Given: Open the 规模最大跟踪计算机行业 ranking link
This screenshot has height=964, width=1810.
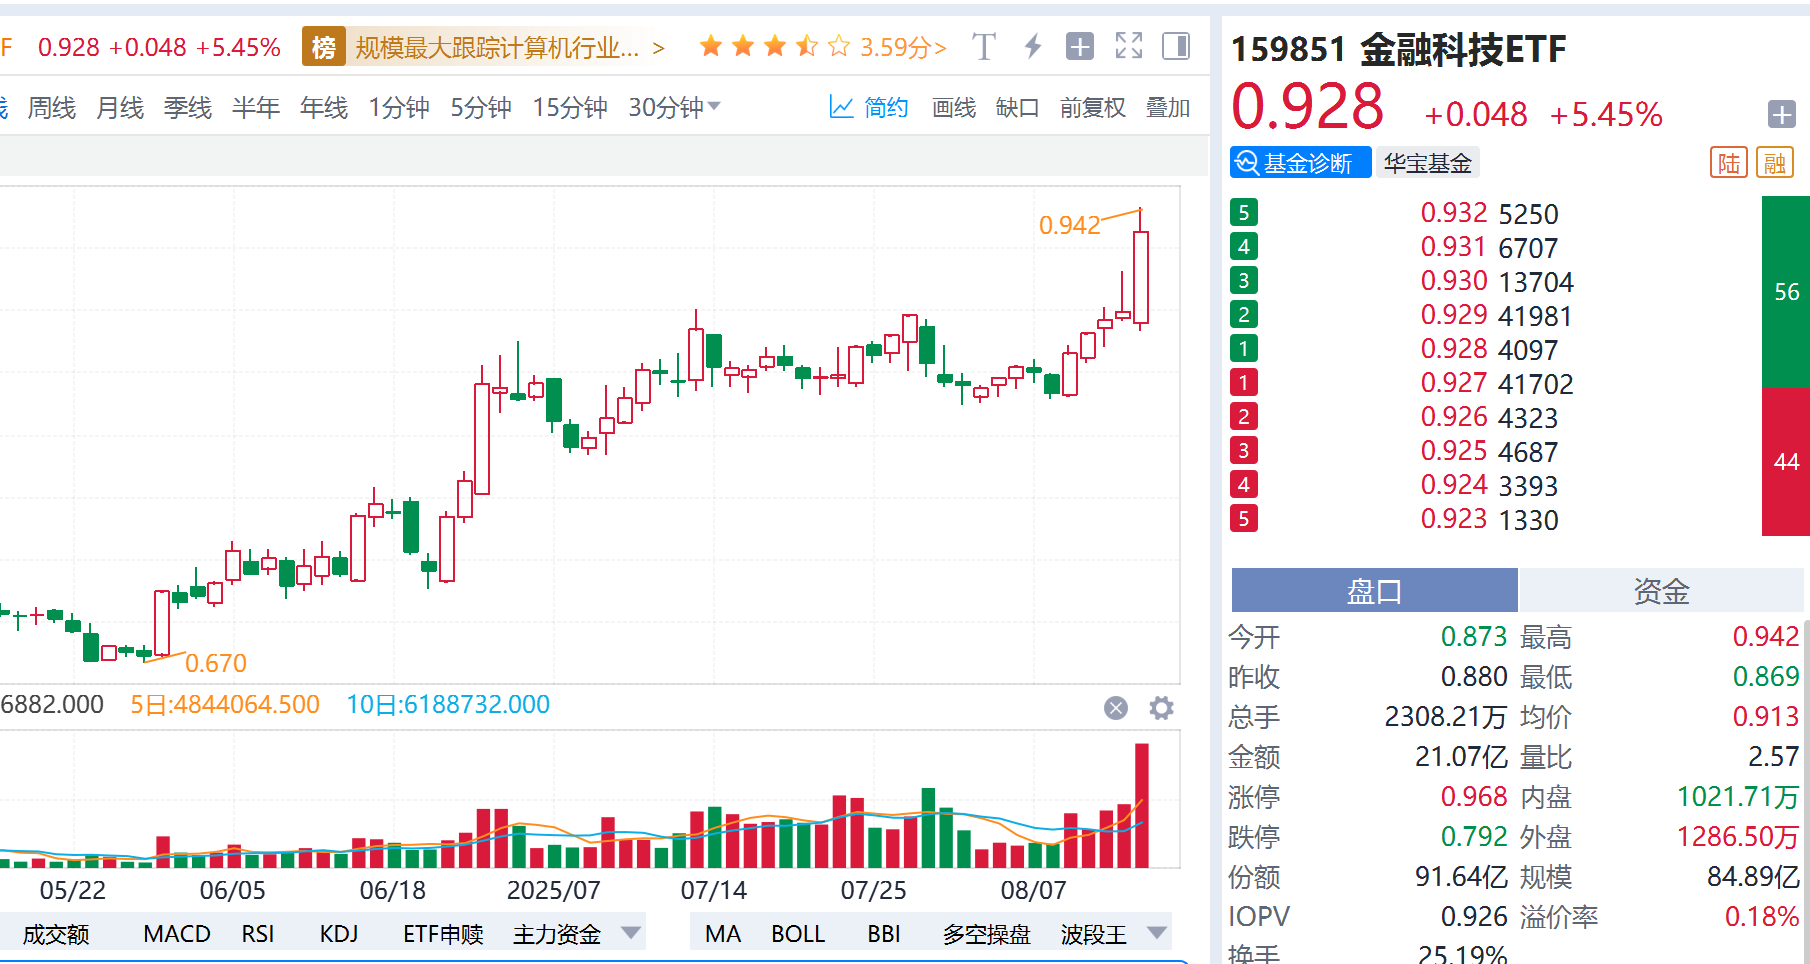Looking at the screenshot, I should pyautogui.click(x=497, y=47).
